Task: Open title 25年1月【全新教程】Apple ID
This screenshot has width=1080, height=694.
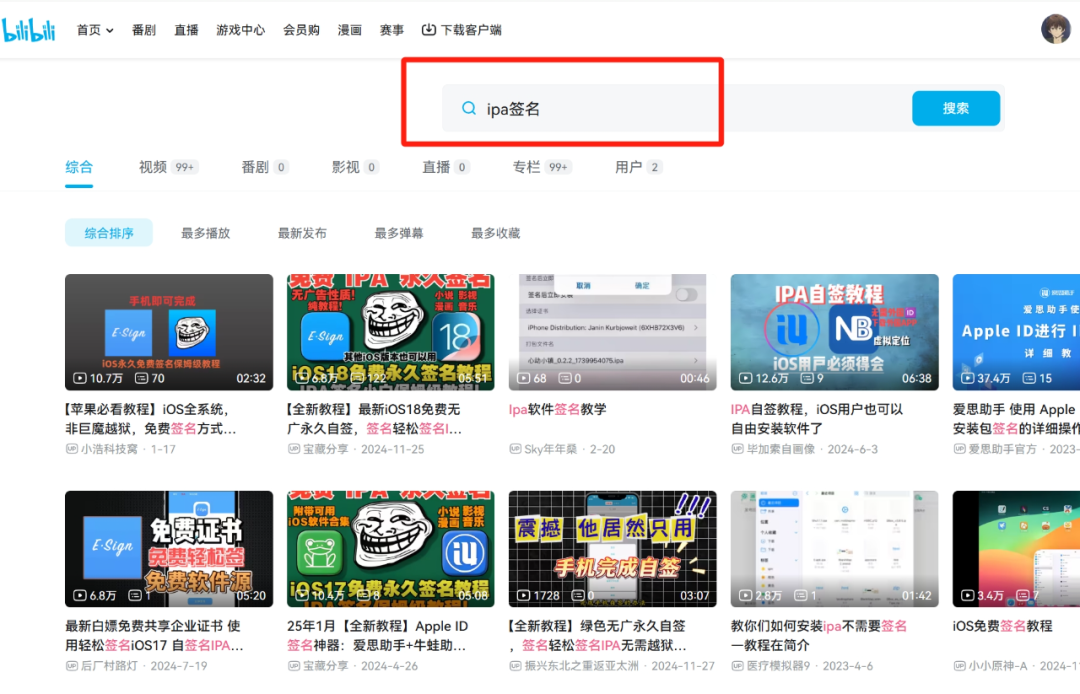Action: click(377, 635)
